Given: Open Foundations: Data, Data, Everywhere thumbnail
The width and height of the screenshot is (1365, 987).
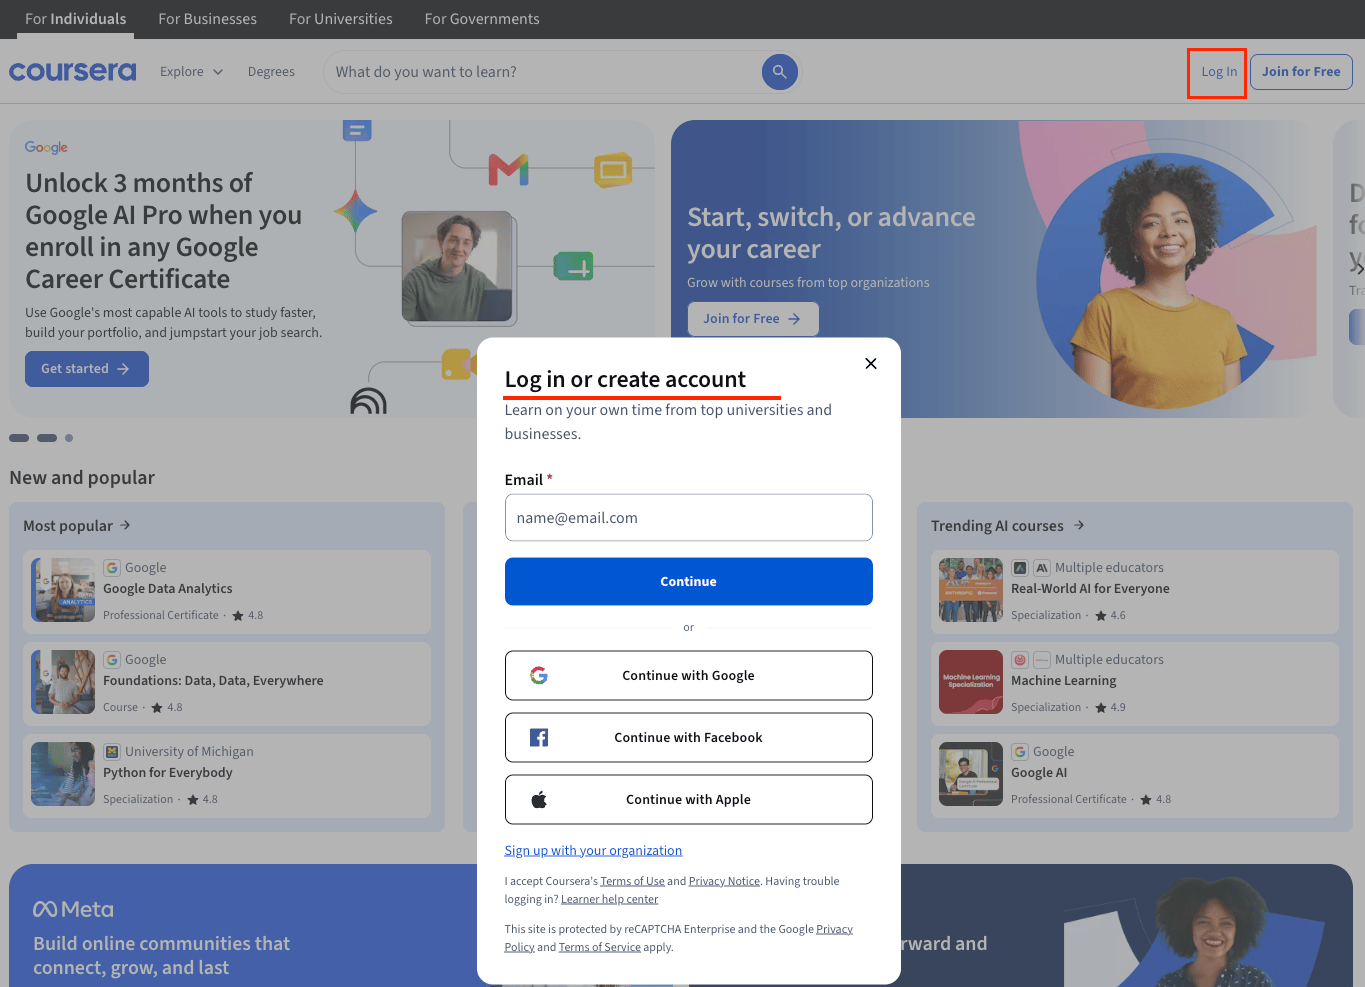Looking at the screenshot, I should click(x=63, y=682).
